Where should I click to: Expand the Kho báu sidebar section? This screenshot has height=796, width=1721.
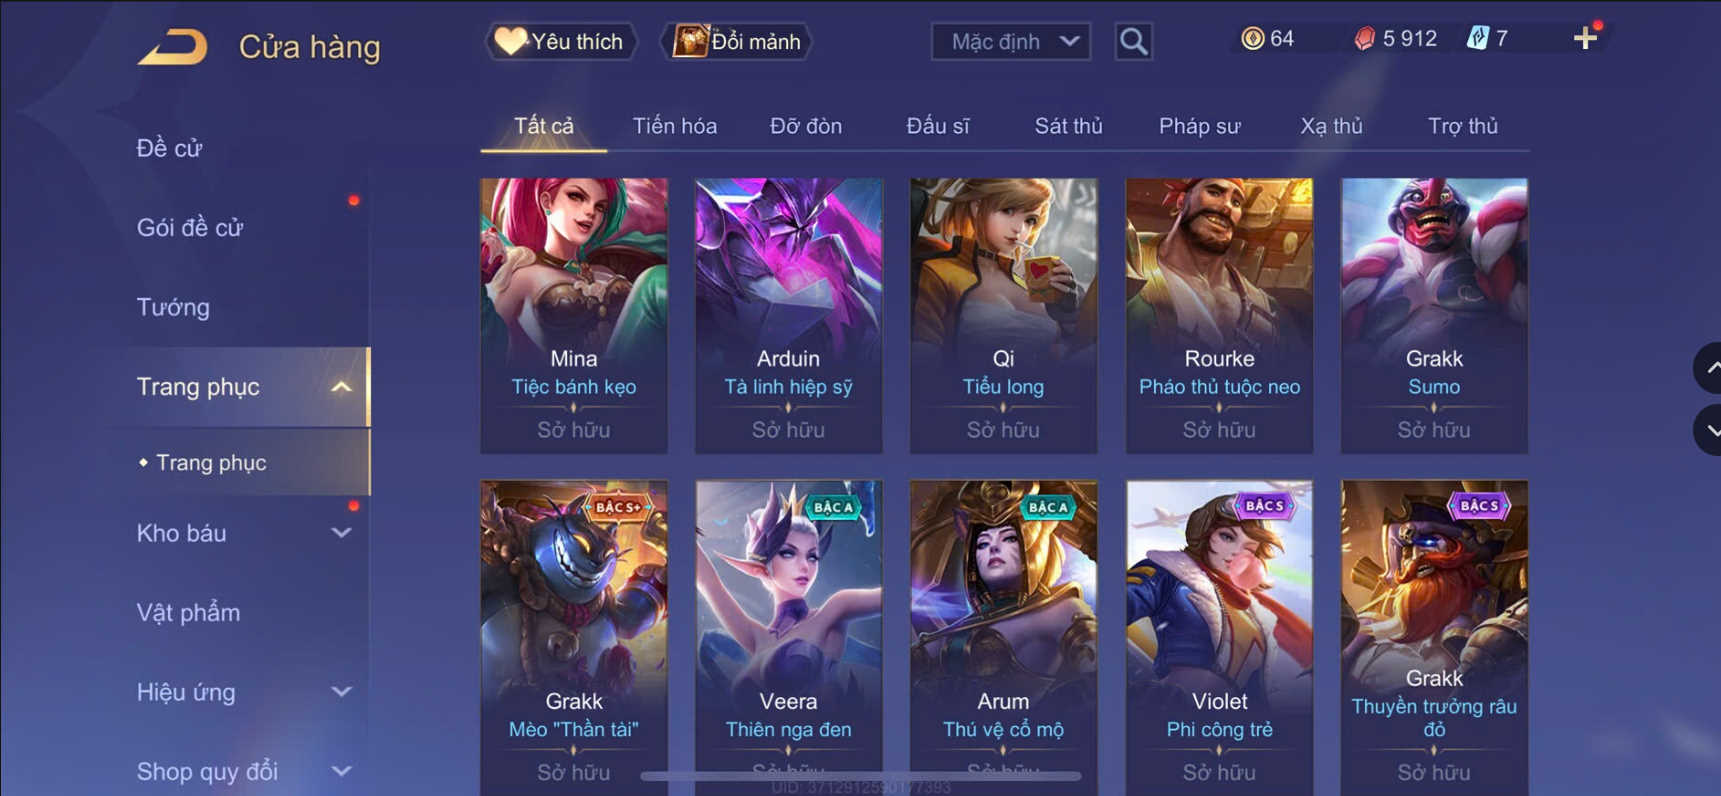pyautogui.click(x=341, y=533)
